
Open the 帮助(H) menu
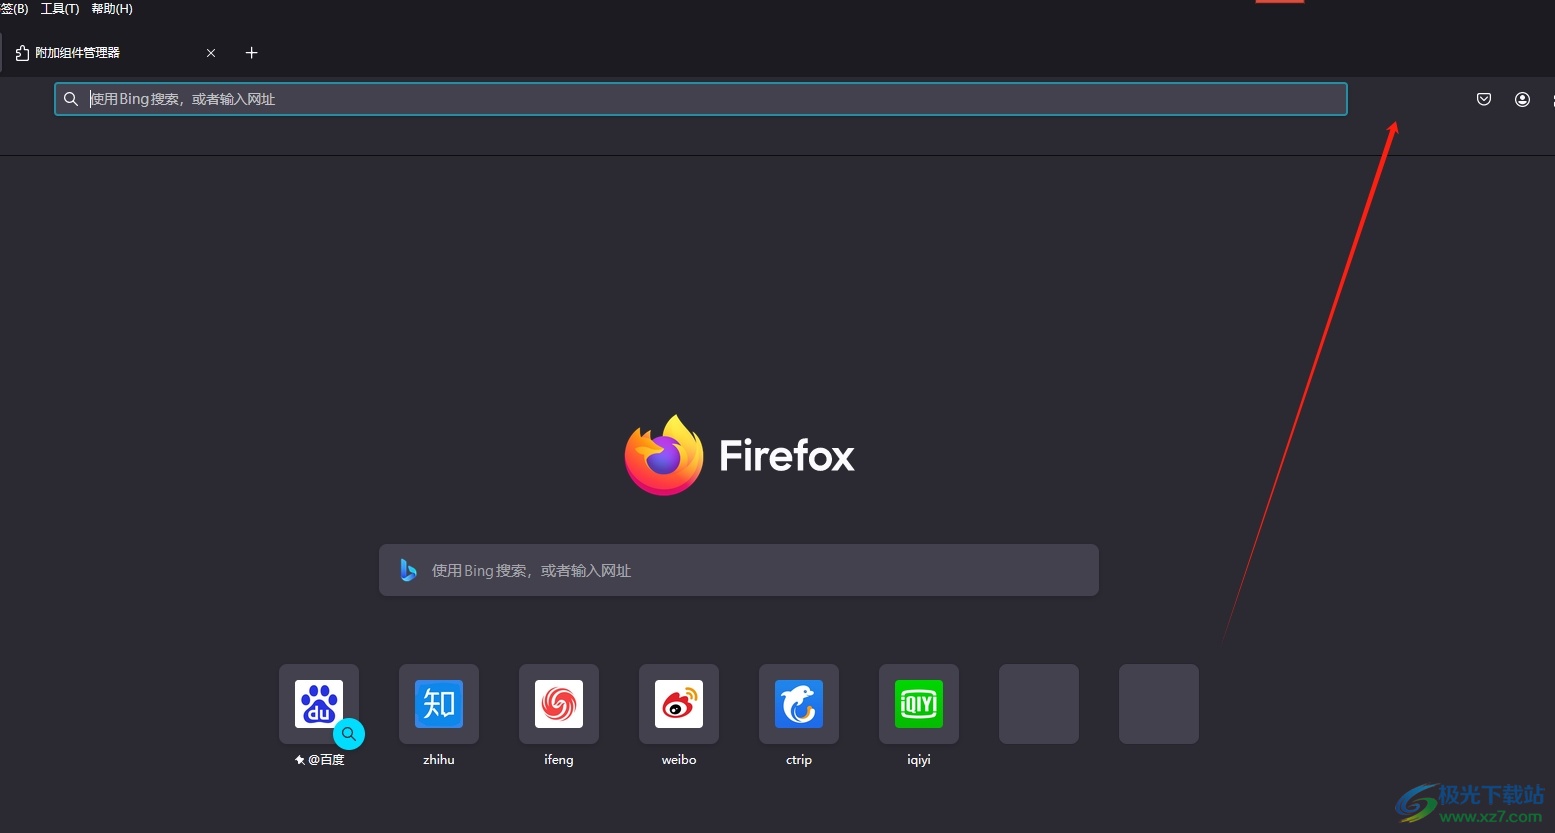tap(112, 9)
